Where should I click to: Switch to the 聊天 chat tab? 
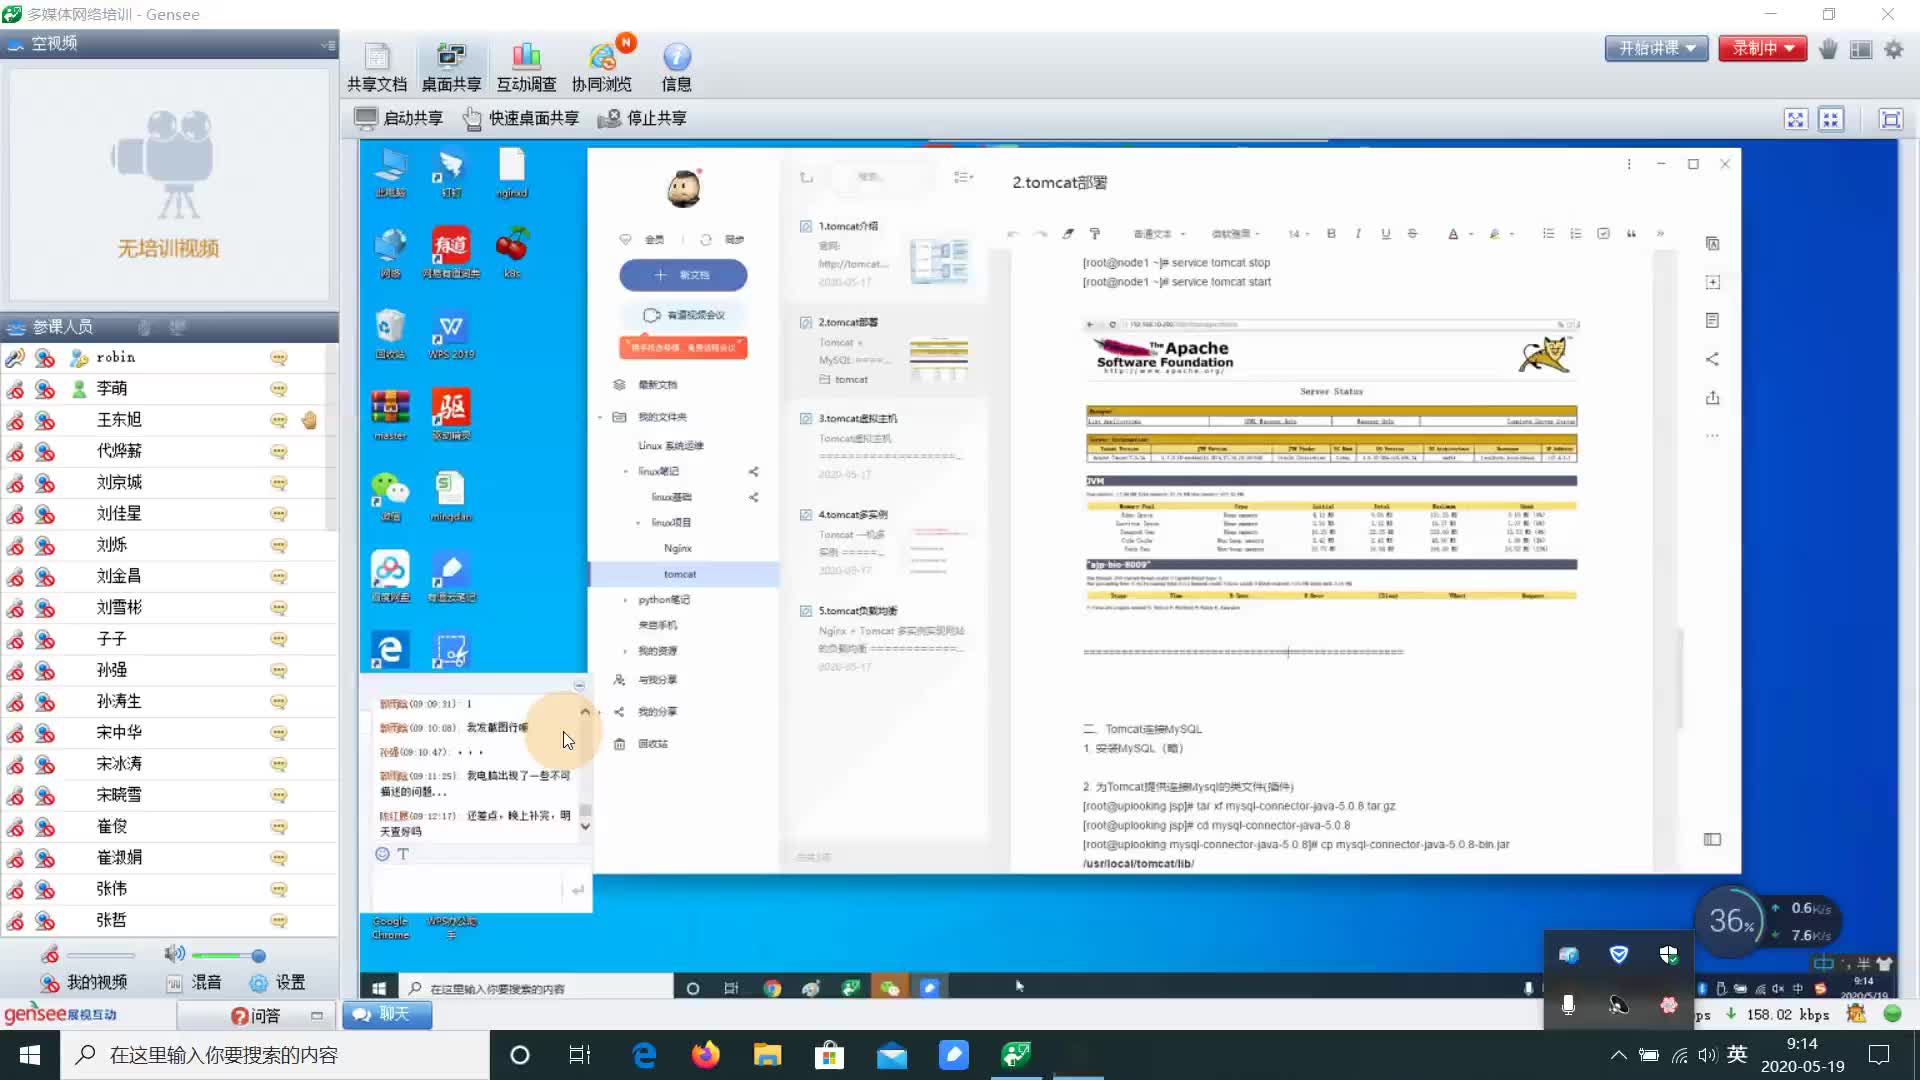pyautogui.click(x=387, y=1014)
